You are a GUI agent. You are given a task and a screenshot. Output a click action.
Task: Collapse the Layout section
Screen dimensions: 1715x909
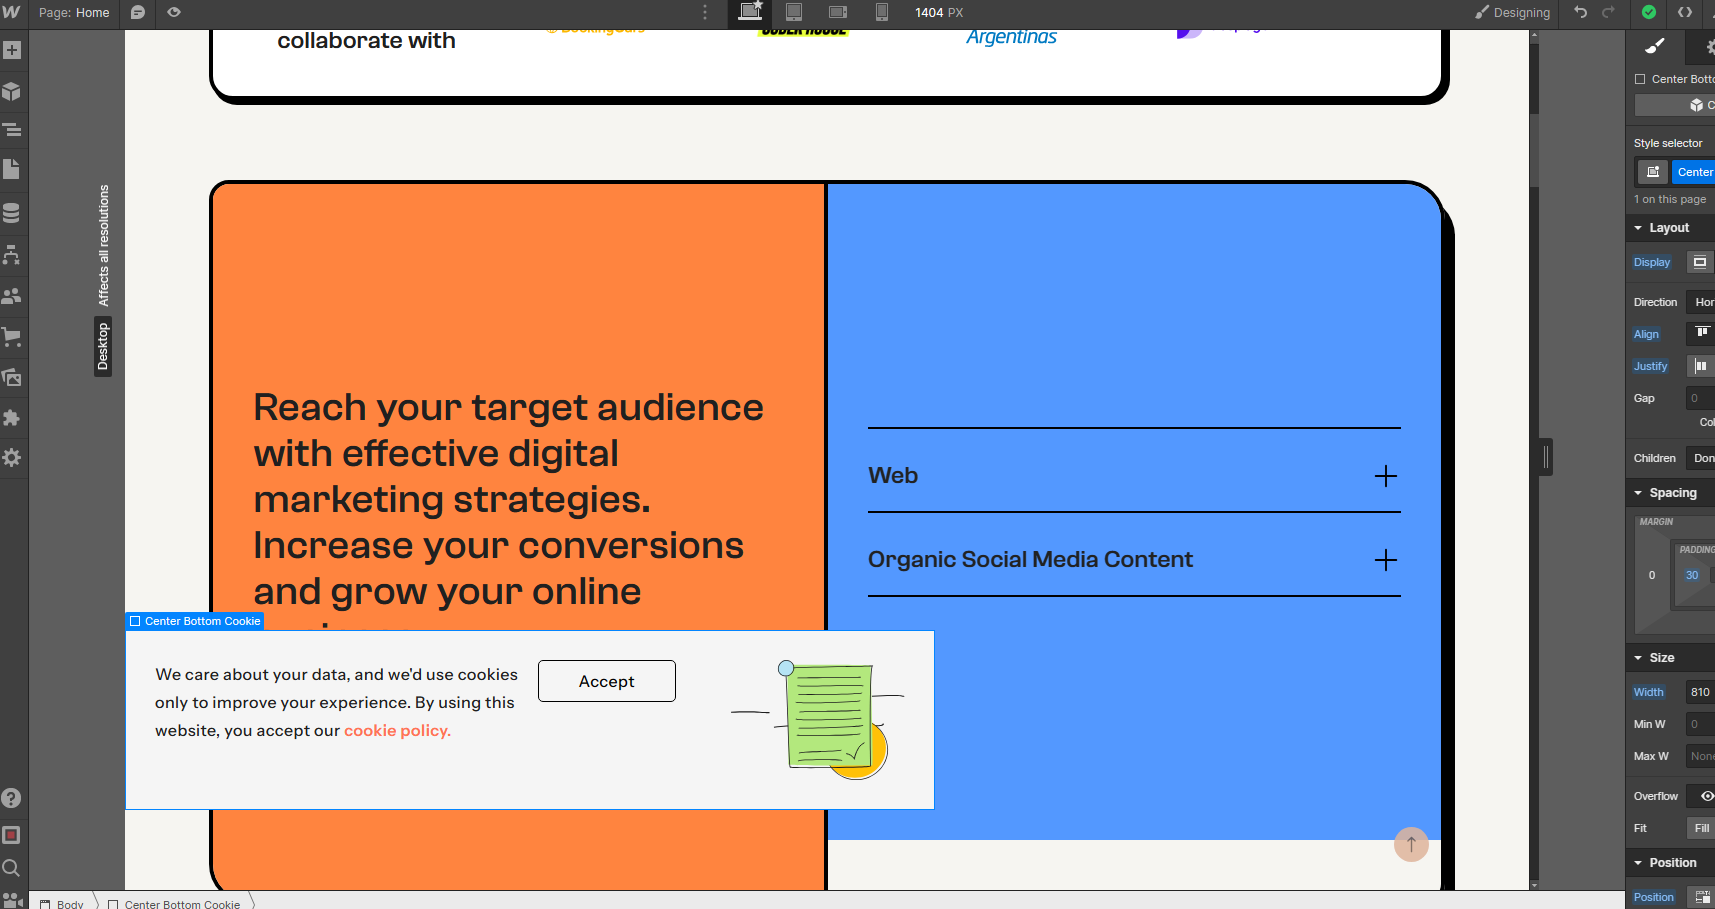1670,228
